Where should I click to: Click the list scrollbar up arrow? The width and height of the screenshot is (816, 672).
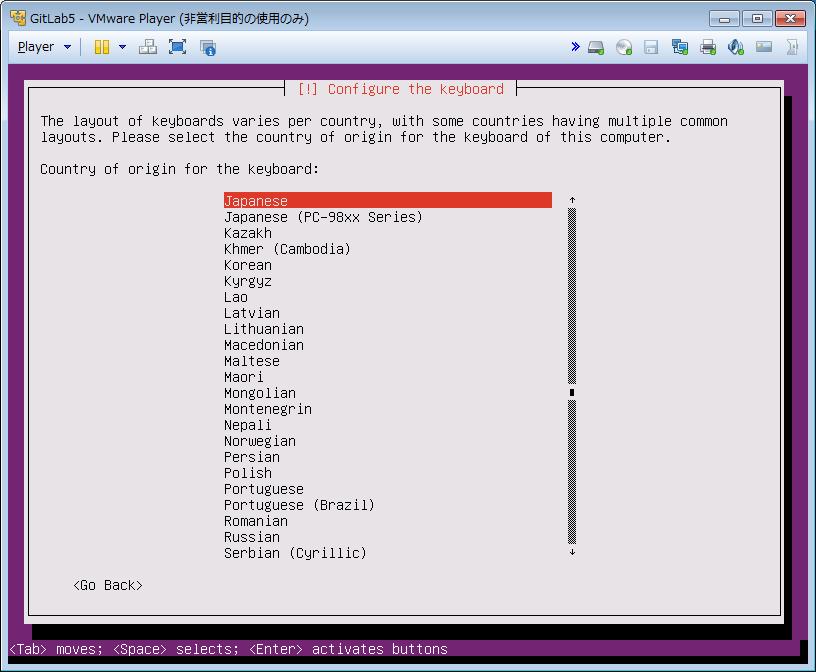(572, 200)
